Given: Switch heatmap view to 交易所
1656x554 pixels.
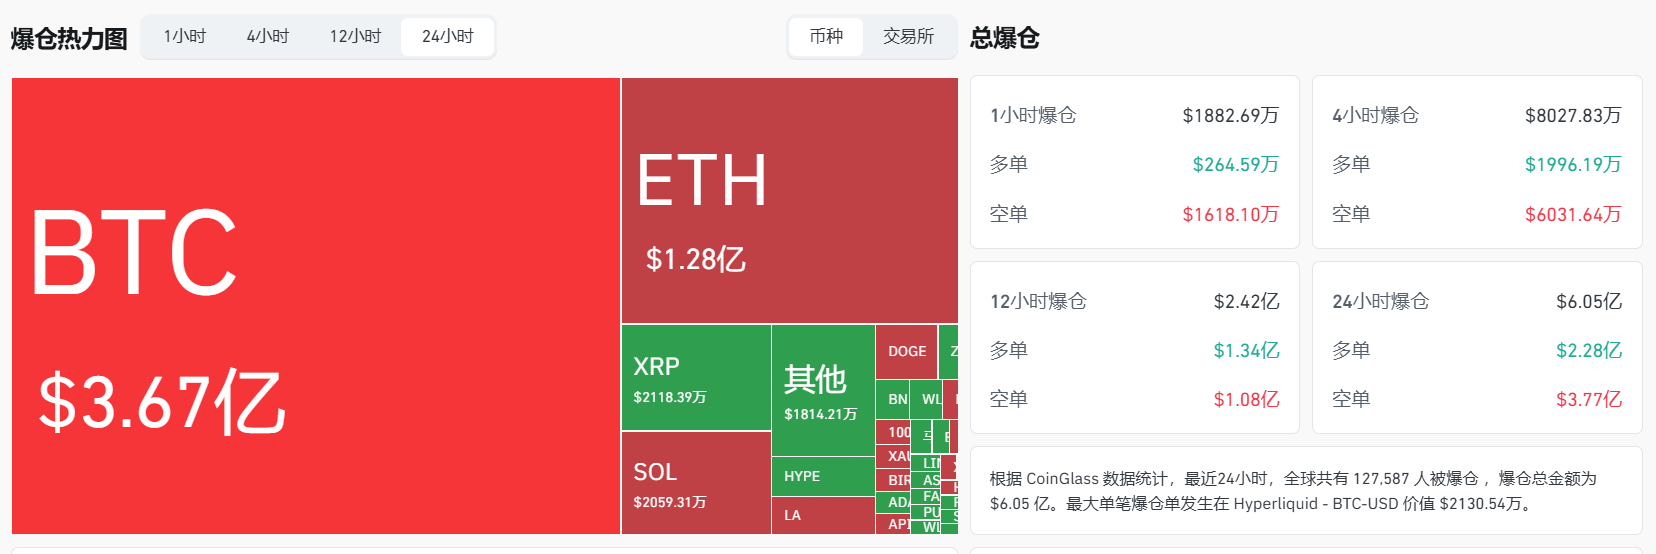Looking at the screenshot, I should click(908, 37).
